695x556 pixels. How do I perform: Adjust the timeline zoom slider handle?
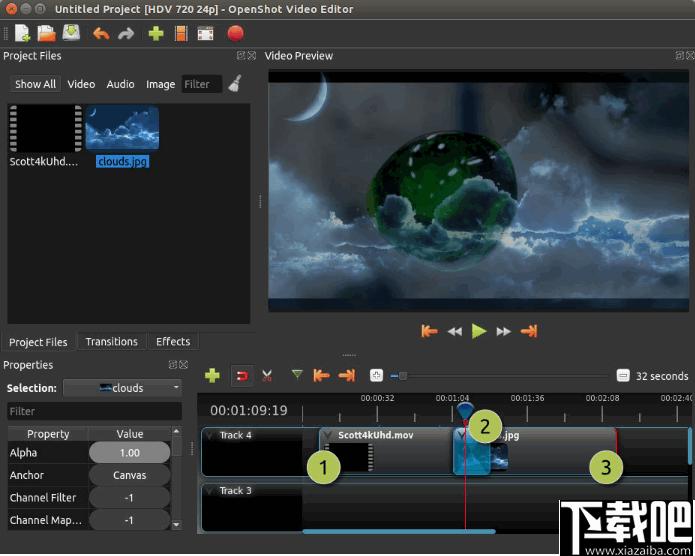coord(402,376)
